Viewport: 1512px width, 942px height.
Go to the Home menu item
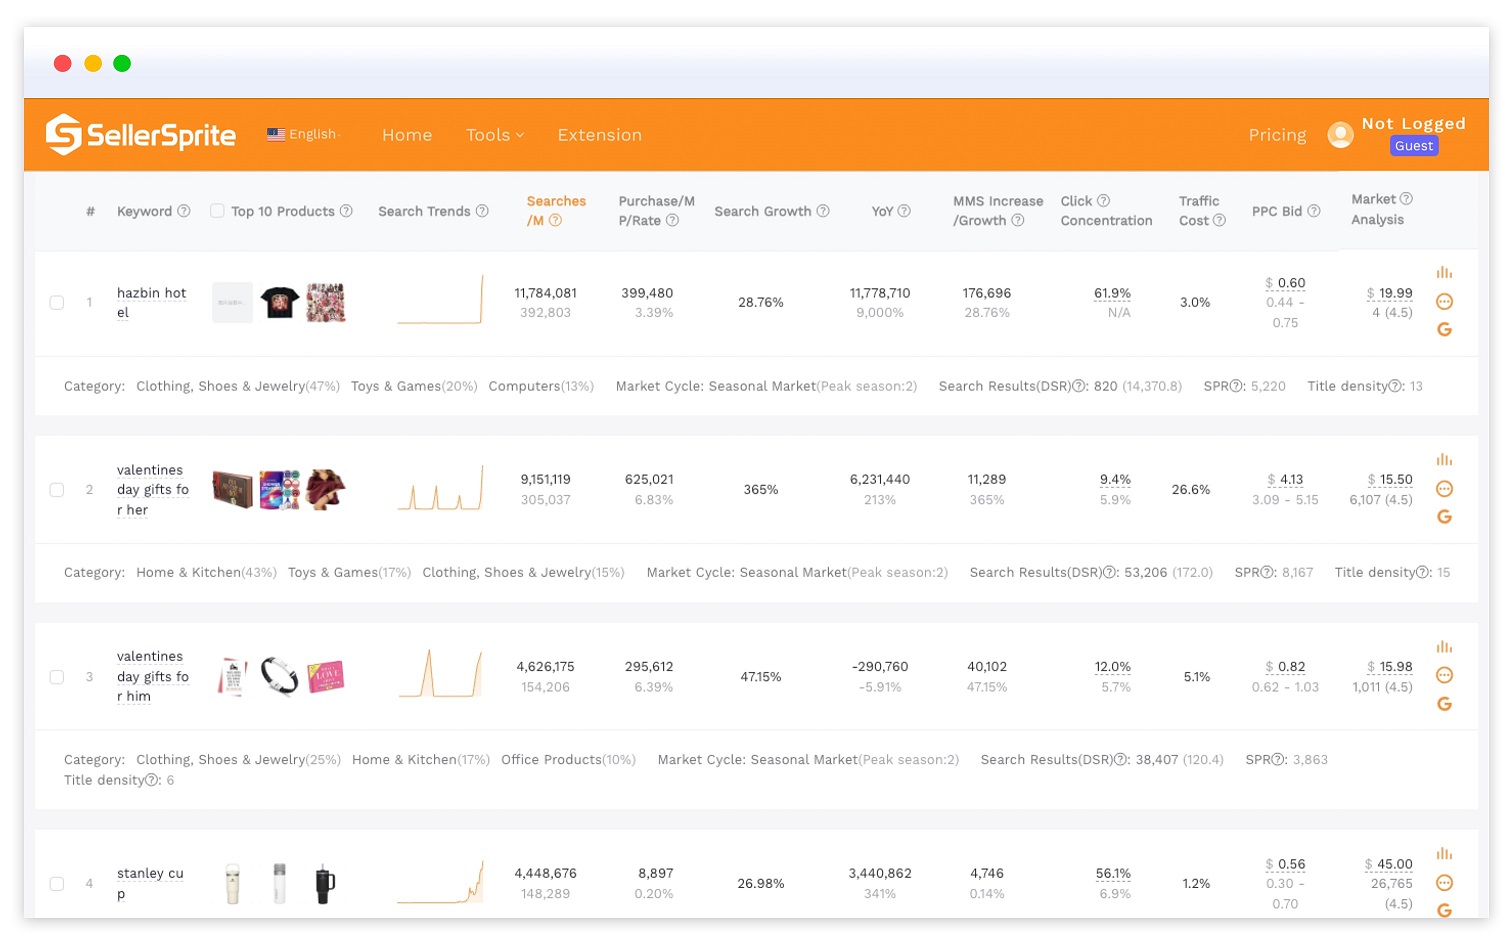[407, 135]
